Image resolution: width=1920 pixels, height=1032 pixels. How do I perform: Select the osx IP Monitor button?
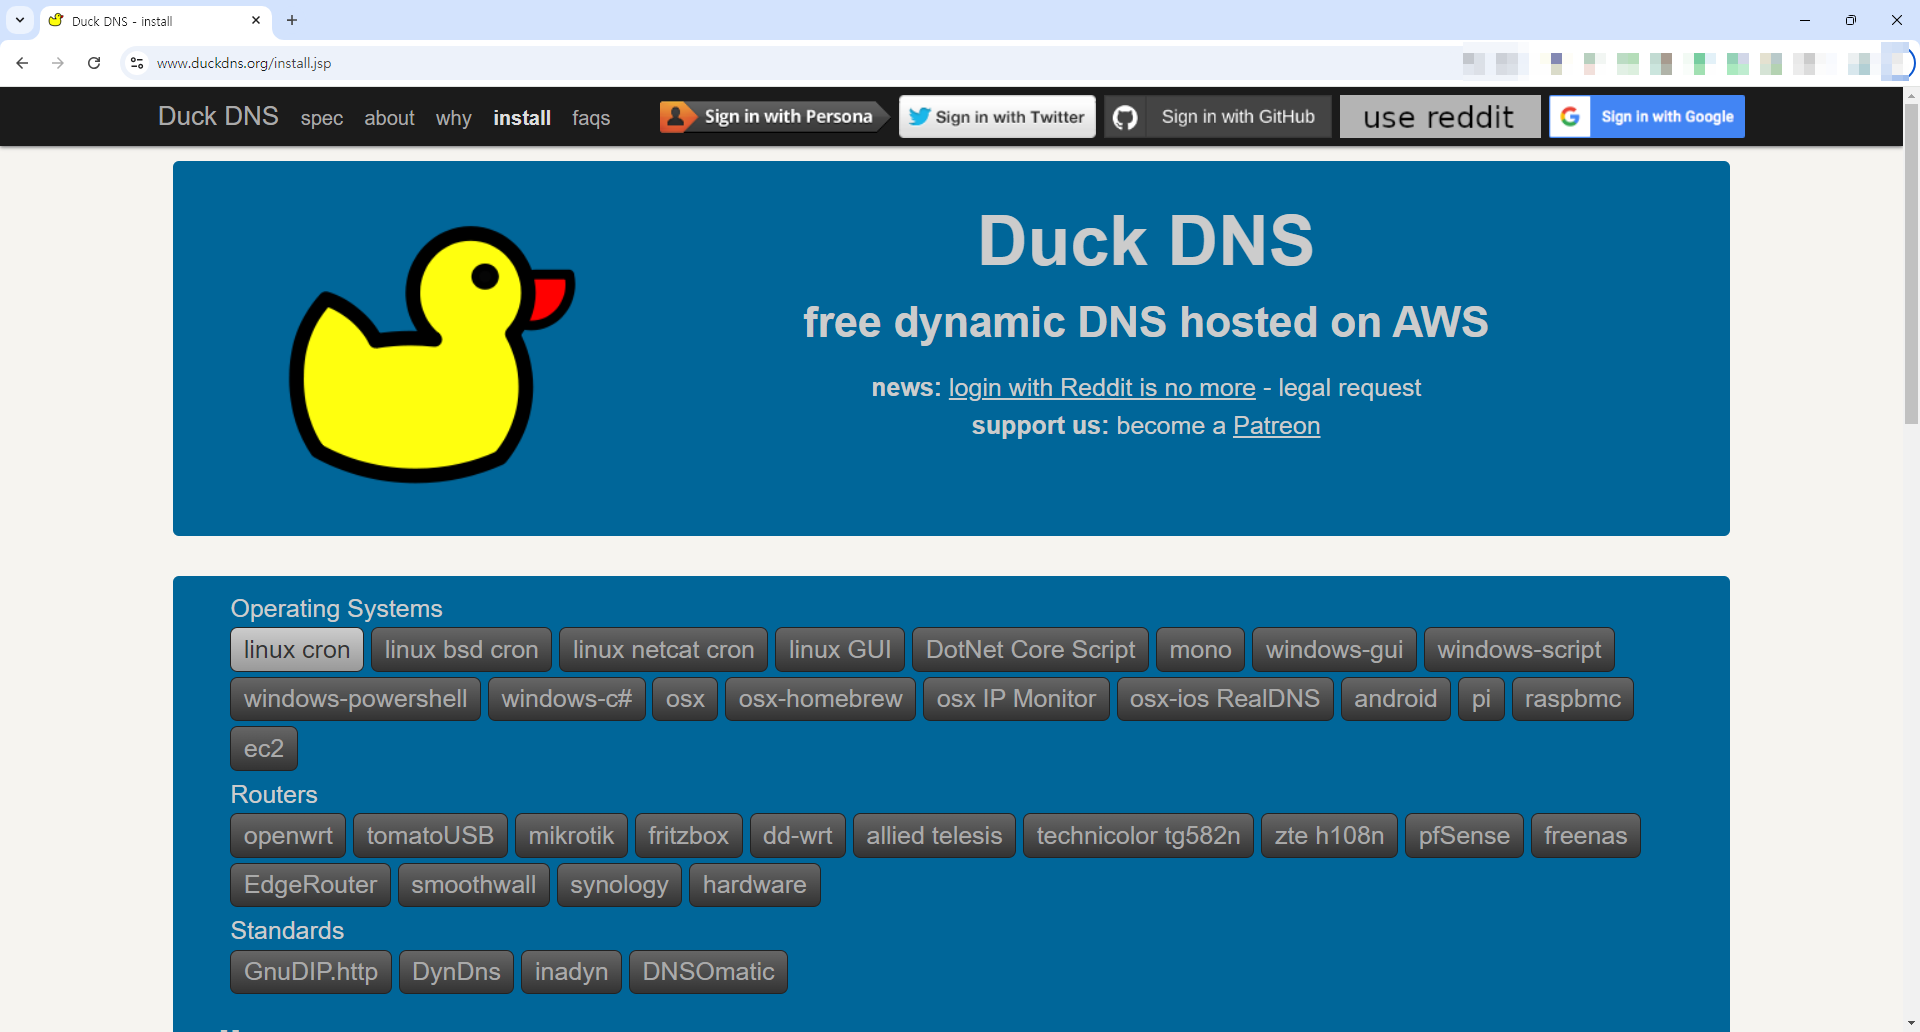click(1016, 699)
